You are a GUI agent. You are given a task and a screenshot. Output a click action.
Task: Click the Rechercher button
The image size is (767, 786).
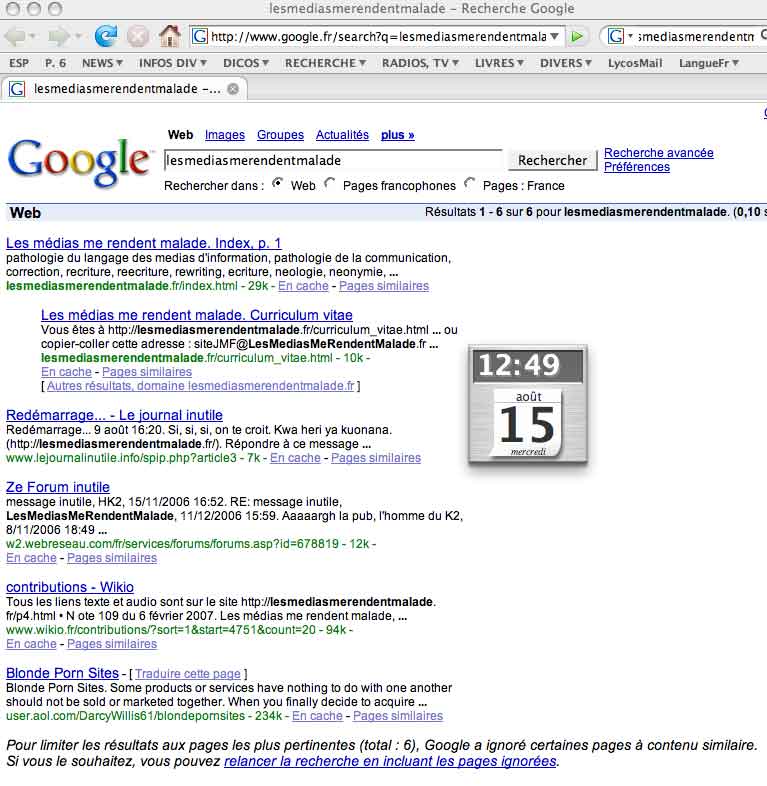552,160
